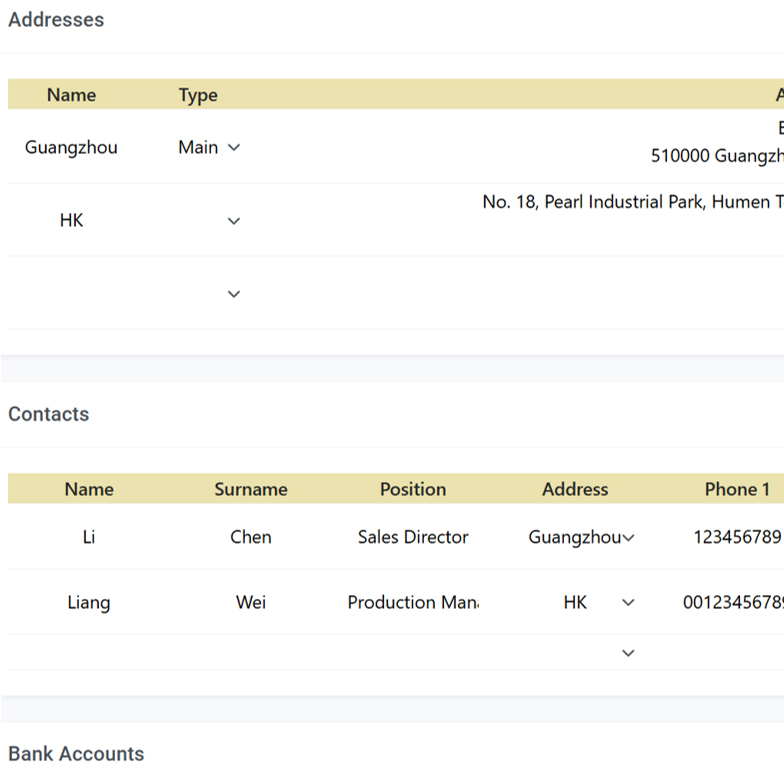Click the Phone 1 field for Liang
This screenshot has height=778, width=784.
pos(733,603)
